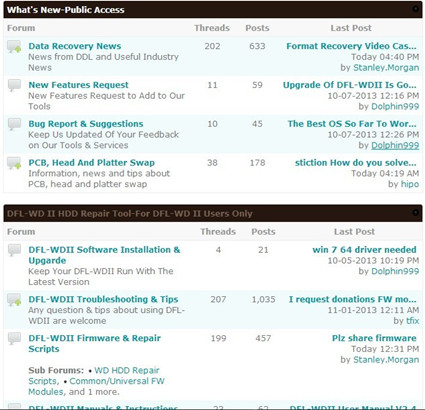View Stanley.Morgan profile in Firmware & Repair row
425x410 pixels.
pos(386,360)
